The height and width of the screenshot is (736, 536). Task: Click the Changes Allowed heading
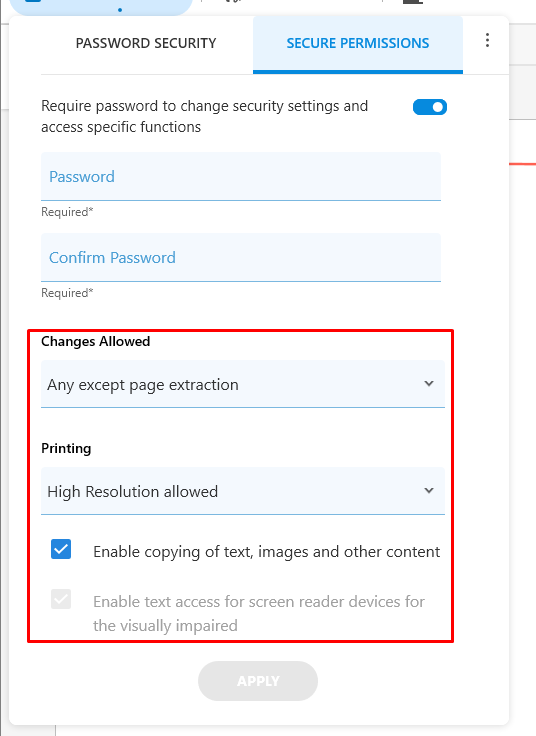(96, 341)
